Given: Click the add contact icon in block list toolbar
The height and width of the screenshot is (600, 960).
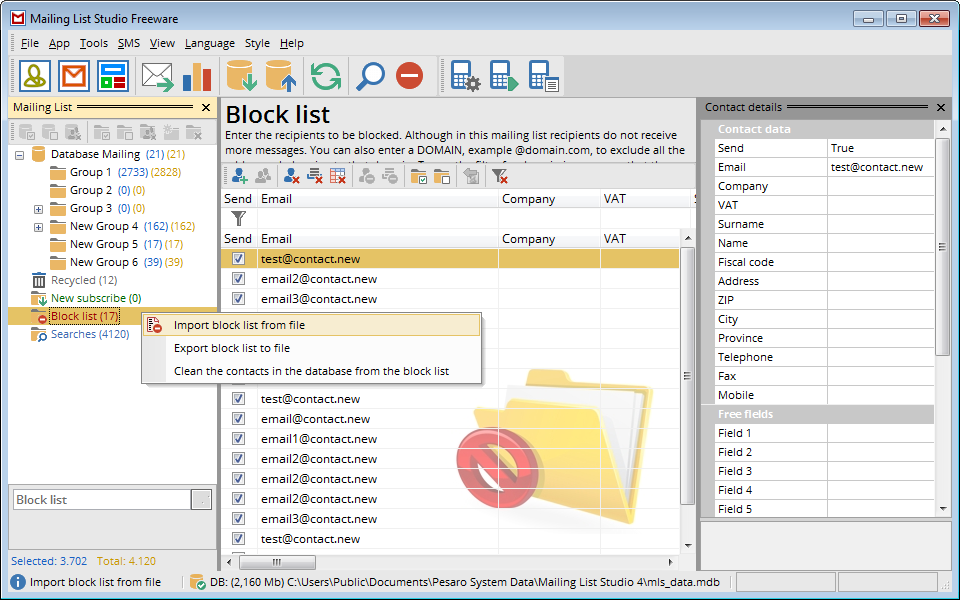Looking at the screenshot, I should [x=240, y=176].
